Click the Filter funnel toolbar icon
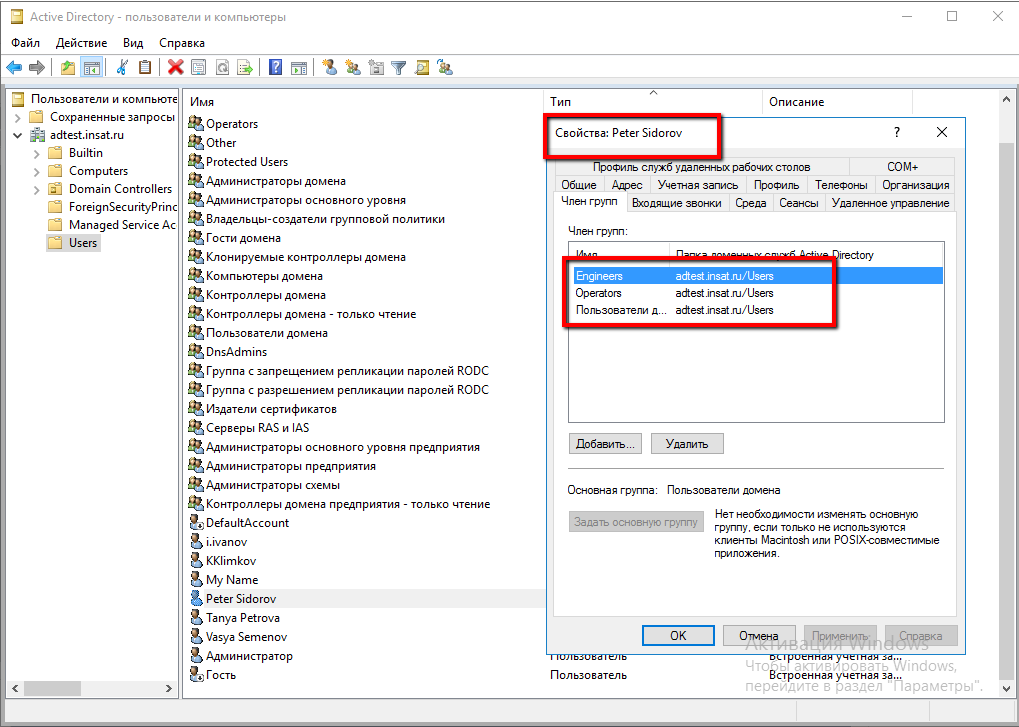This screenshot has height=727, width=1019. tap(399, 68)
